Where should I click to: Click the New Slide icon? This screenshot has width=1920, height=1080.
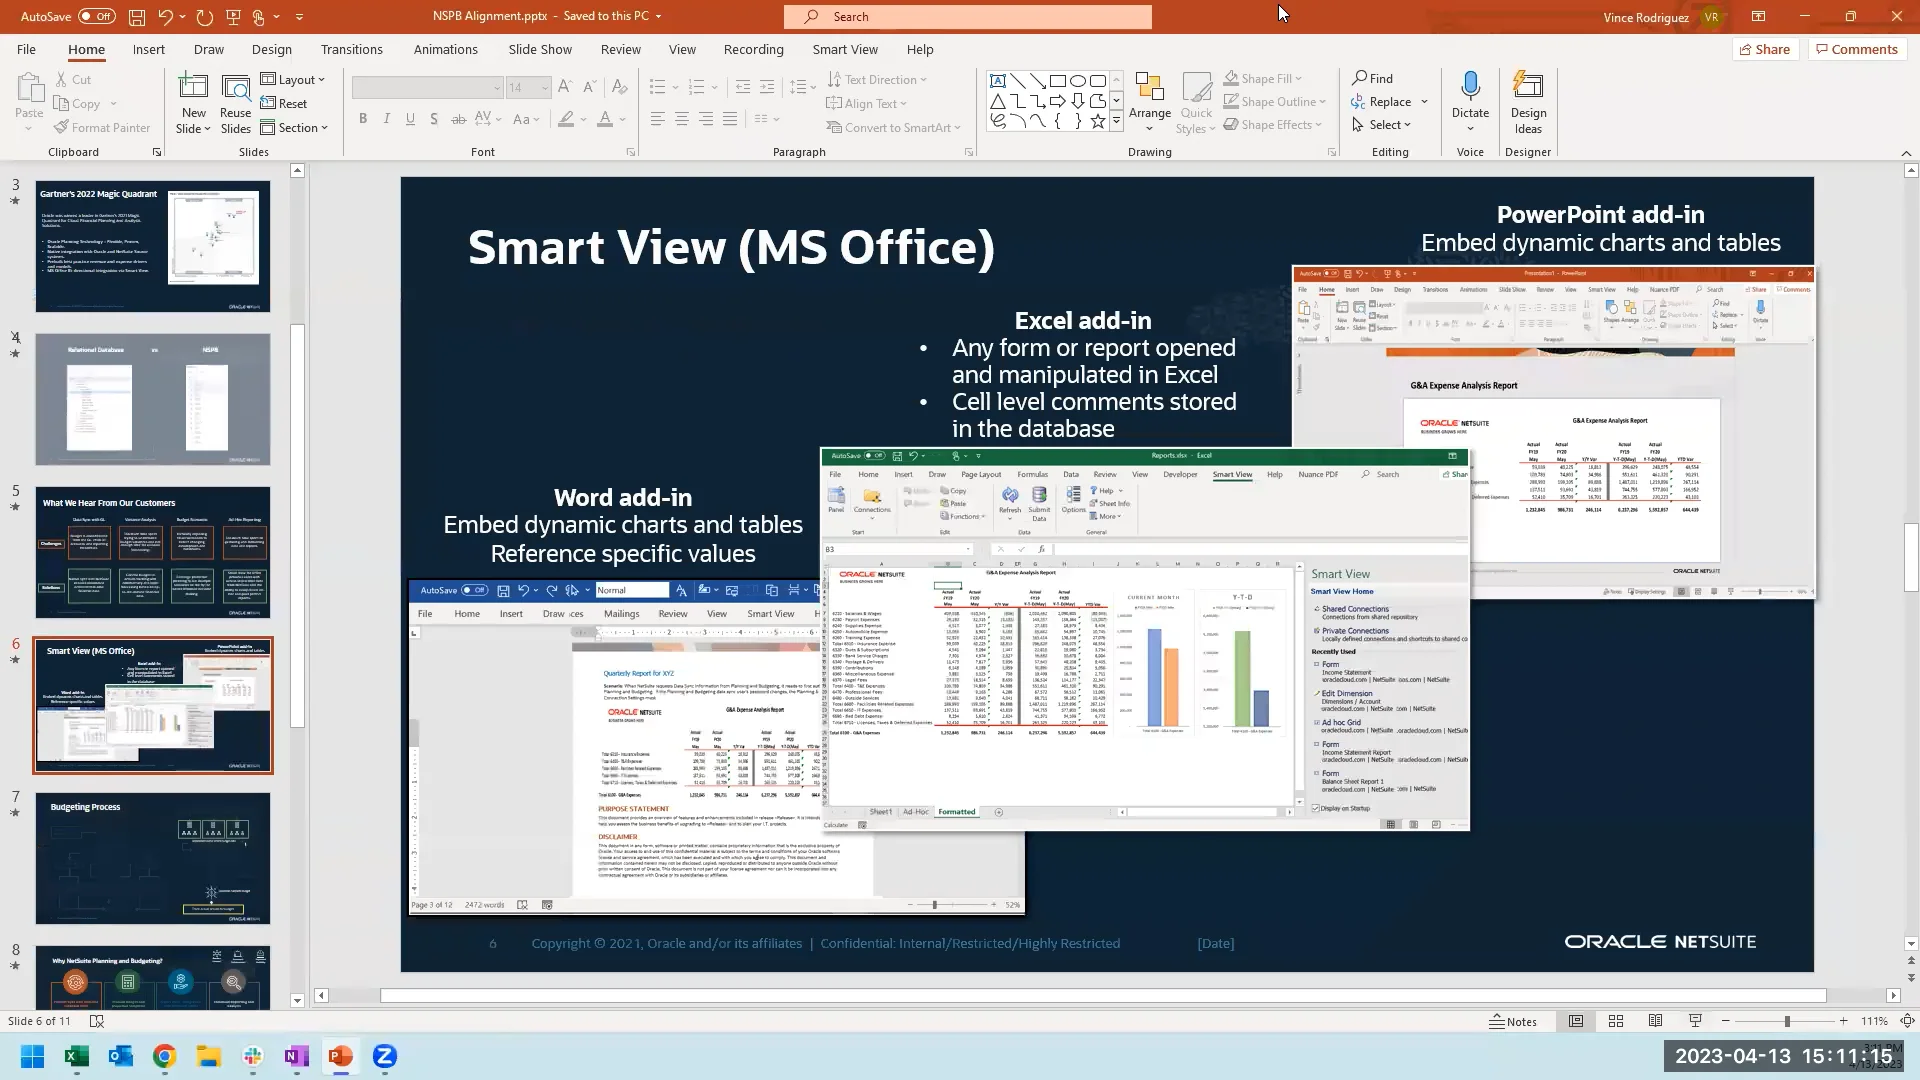[x=193, y=88]
